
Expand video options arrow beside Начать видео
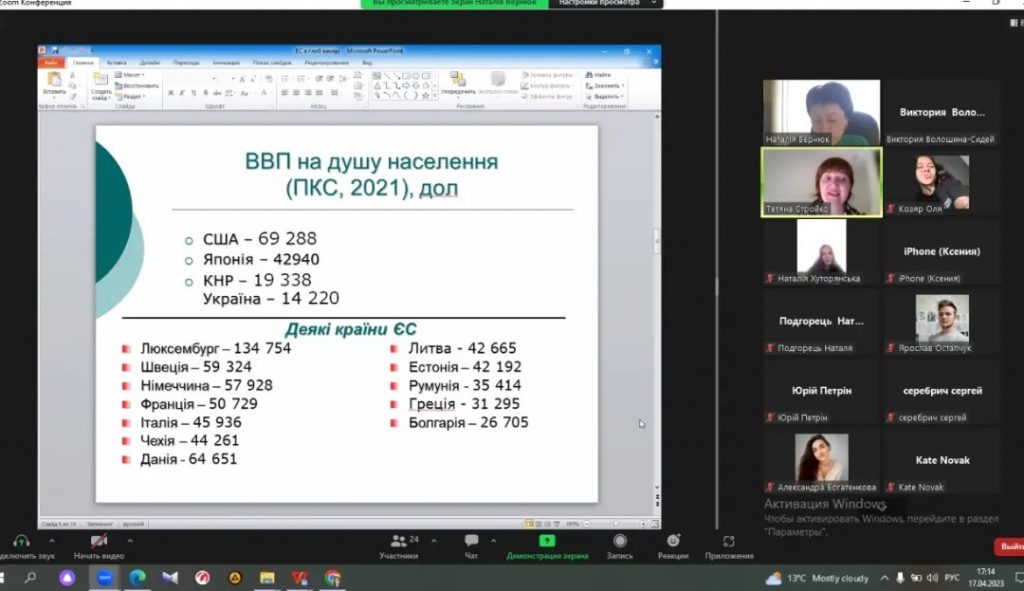tap(130, 539)
